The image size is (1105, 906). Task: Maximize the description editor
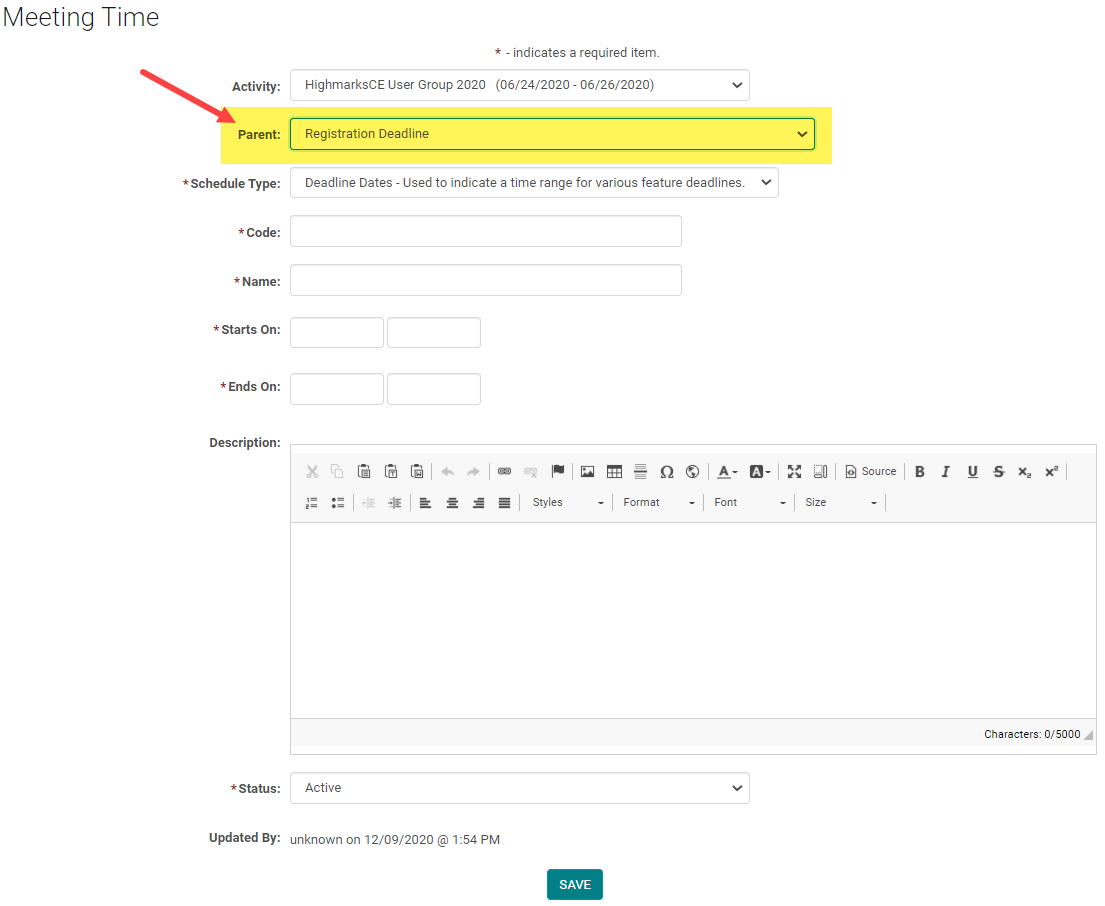tap(794, 472)
